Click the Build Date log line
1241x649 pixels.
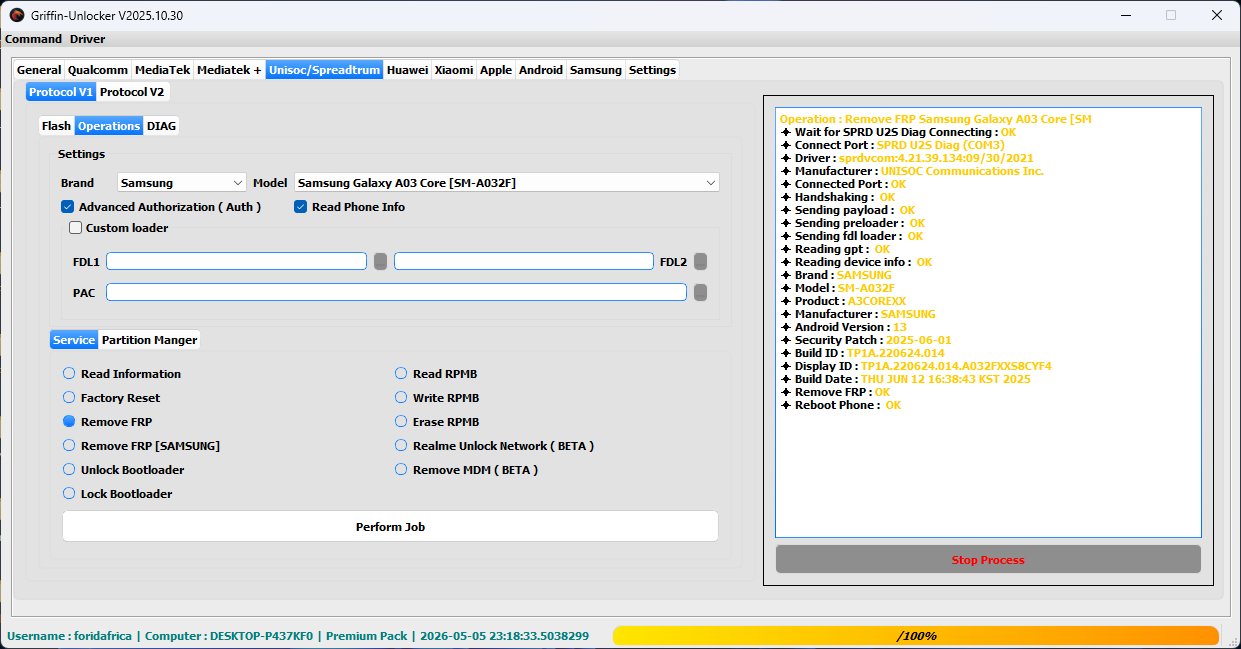coord(905,379)
